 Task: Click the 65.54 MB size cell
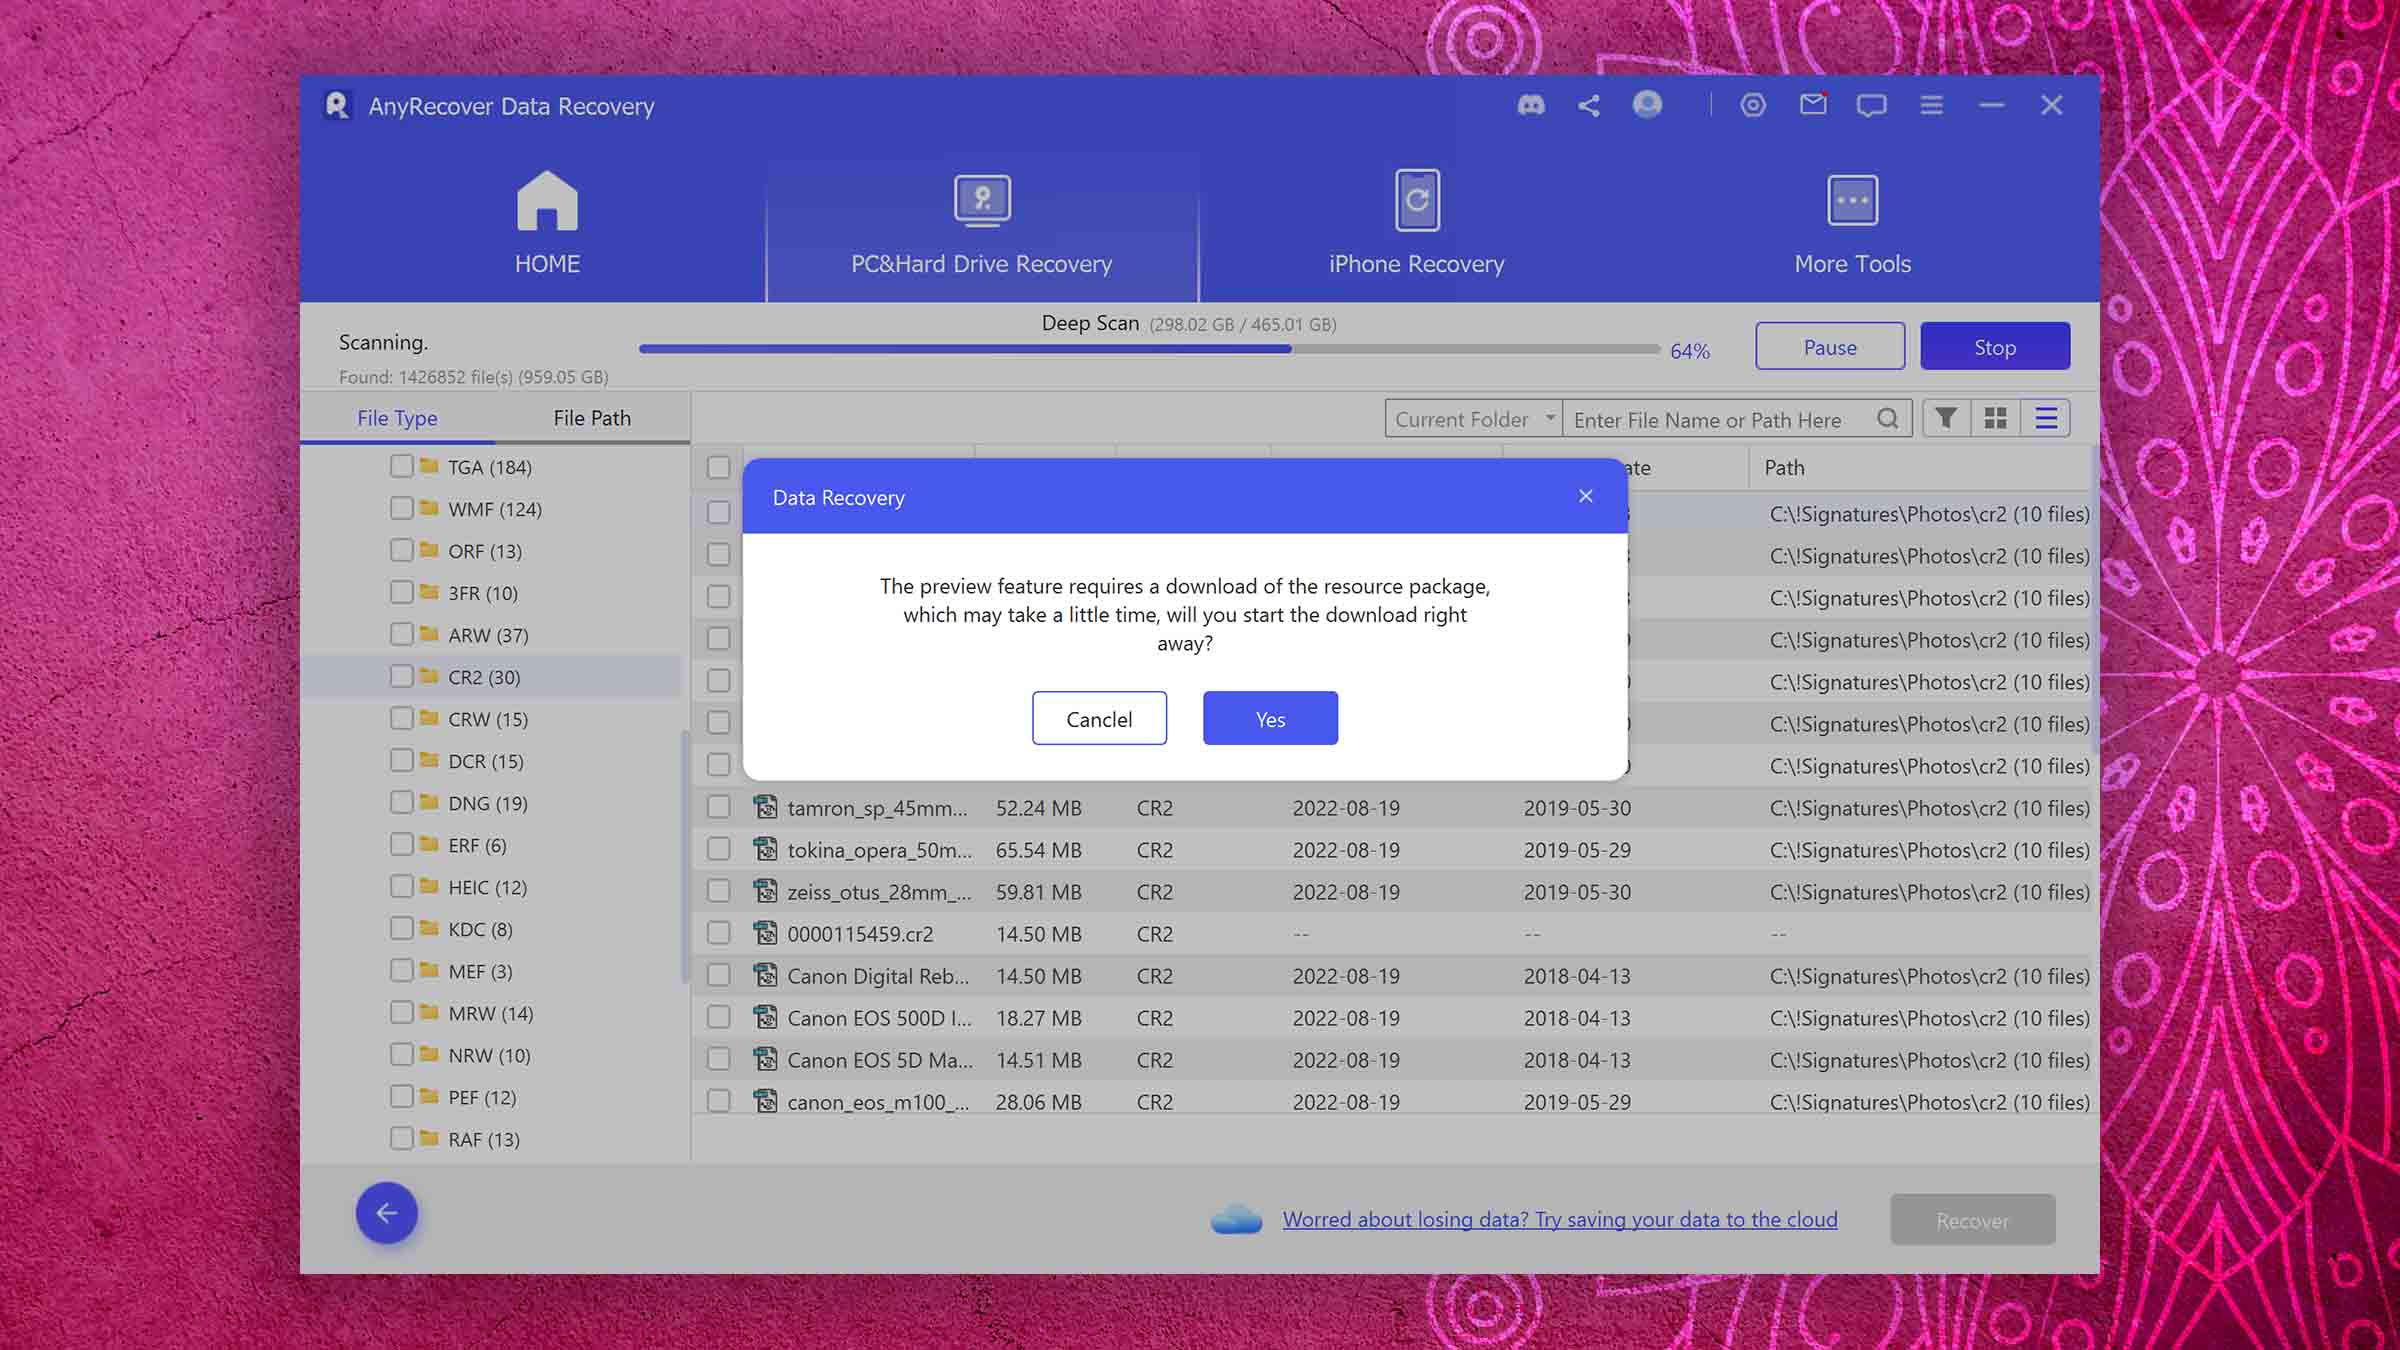click(1038, 849)
